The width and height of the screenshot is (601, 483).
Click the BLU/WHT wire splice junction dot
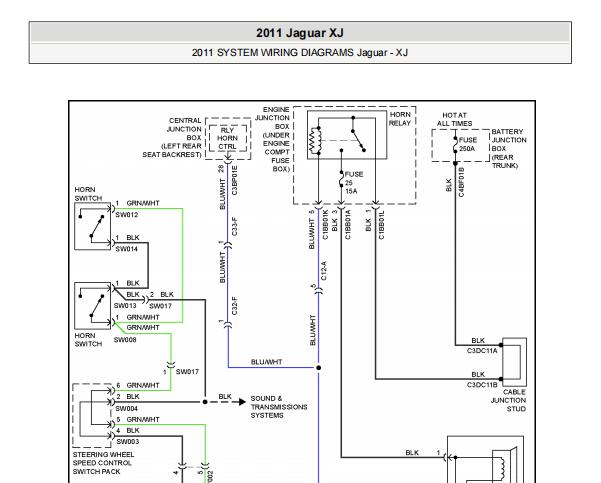[x=319, y=368]
